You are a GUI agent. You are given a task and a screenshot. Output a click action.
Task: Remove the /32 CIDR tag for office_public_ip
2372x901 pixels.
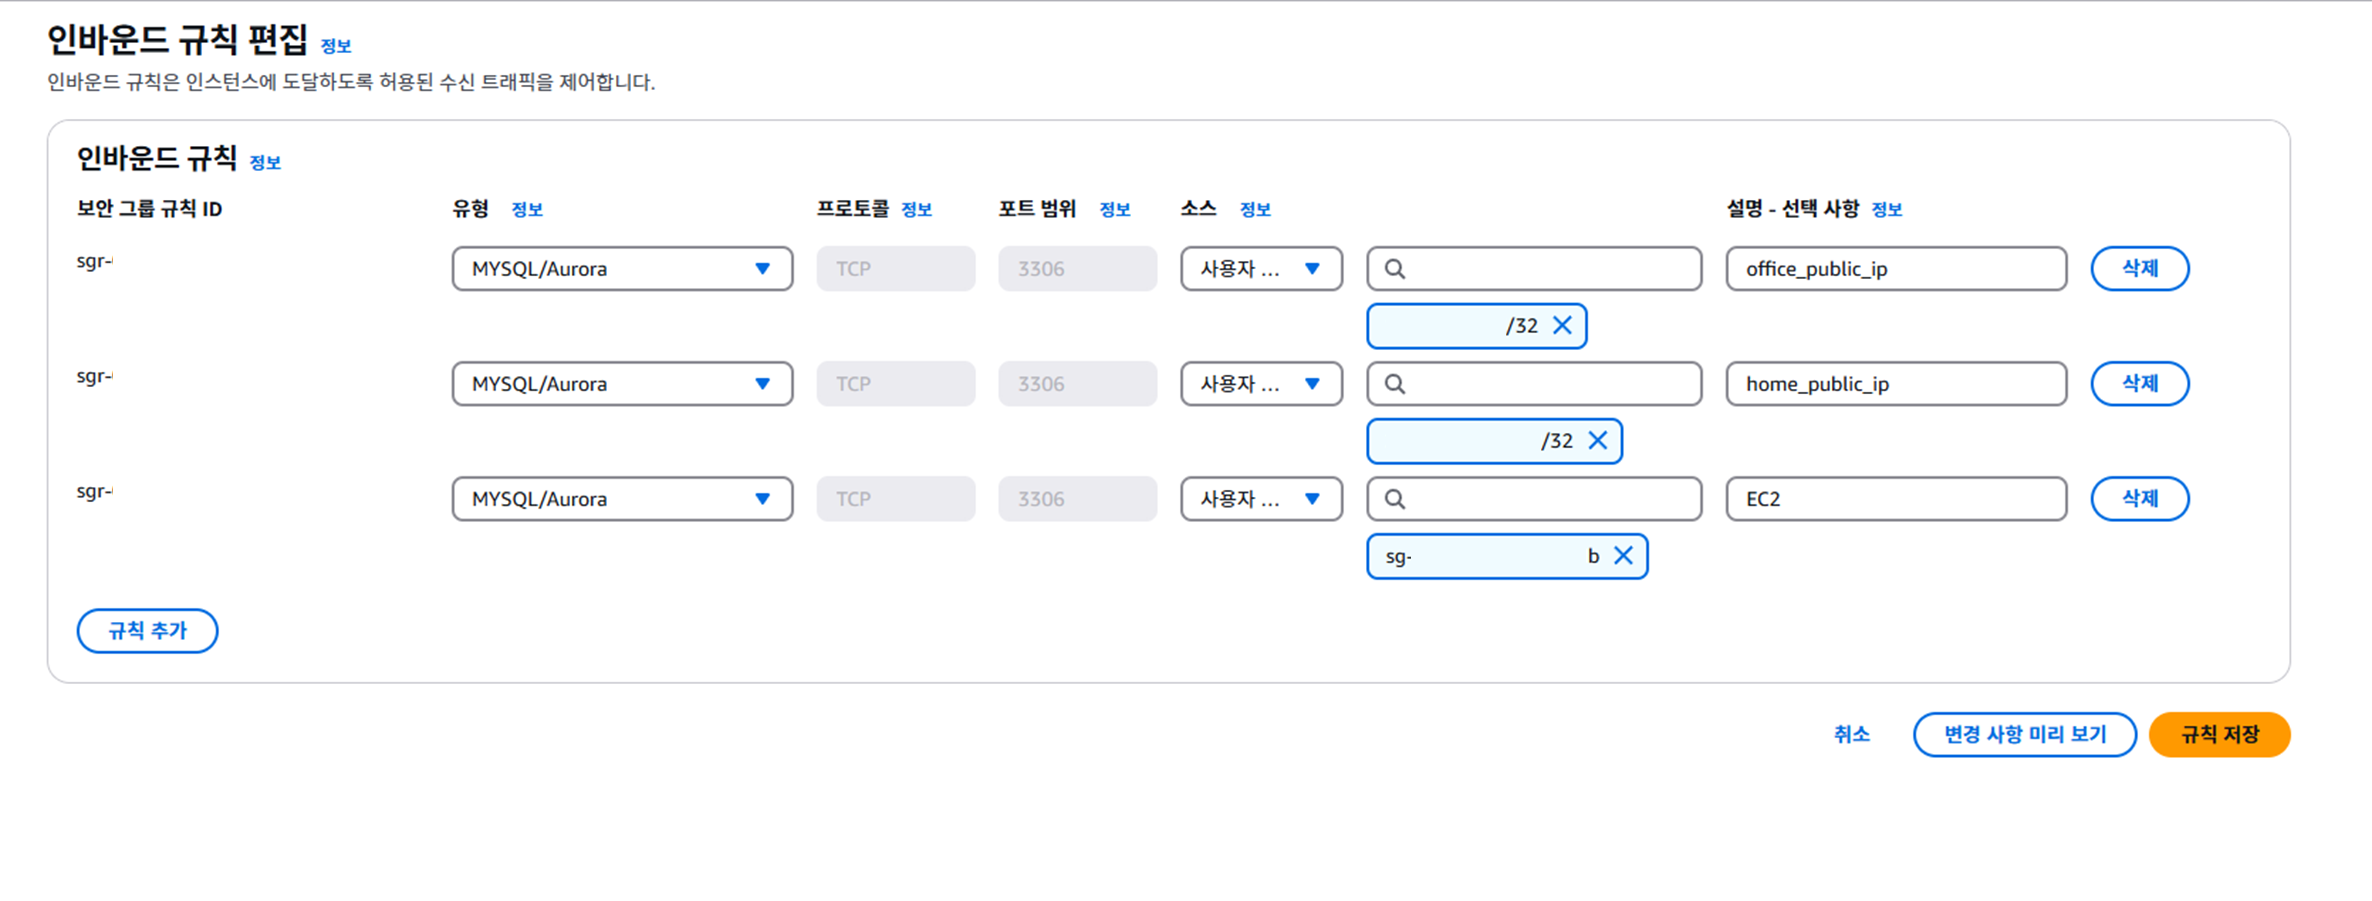[x=1562, y=326]
